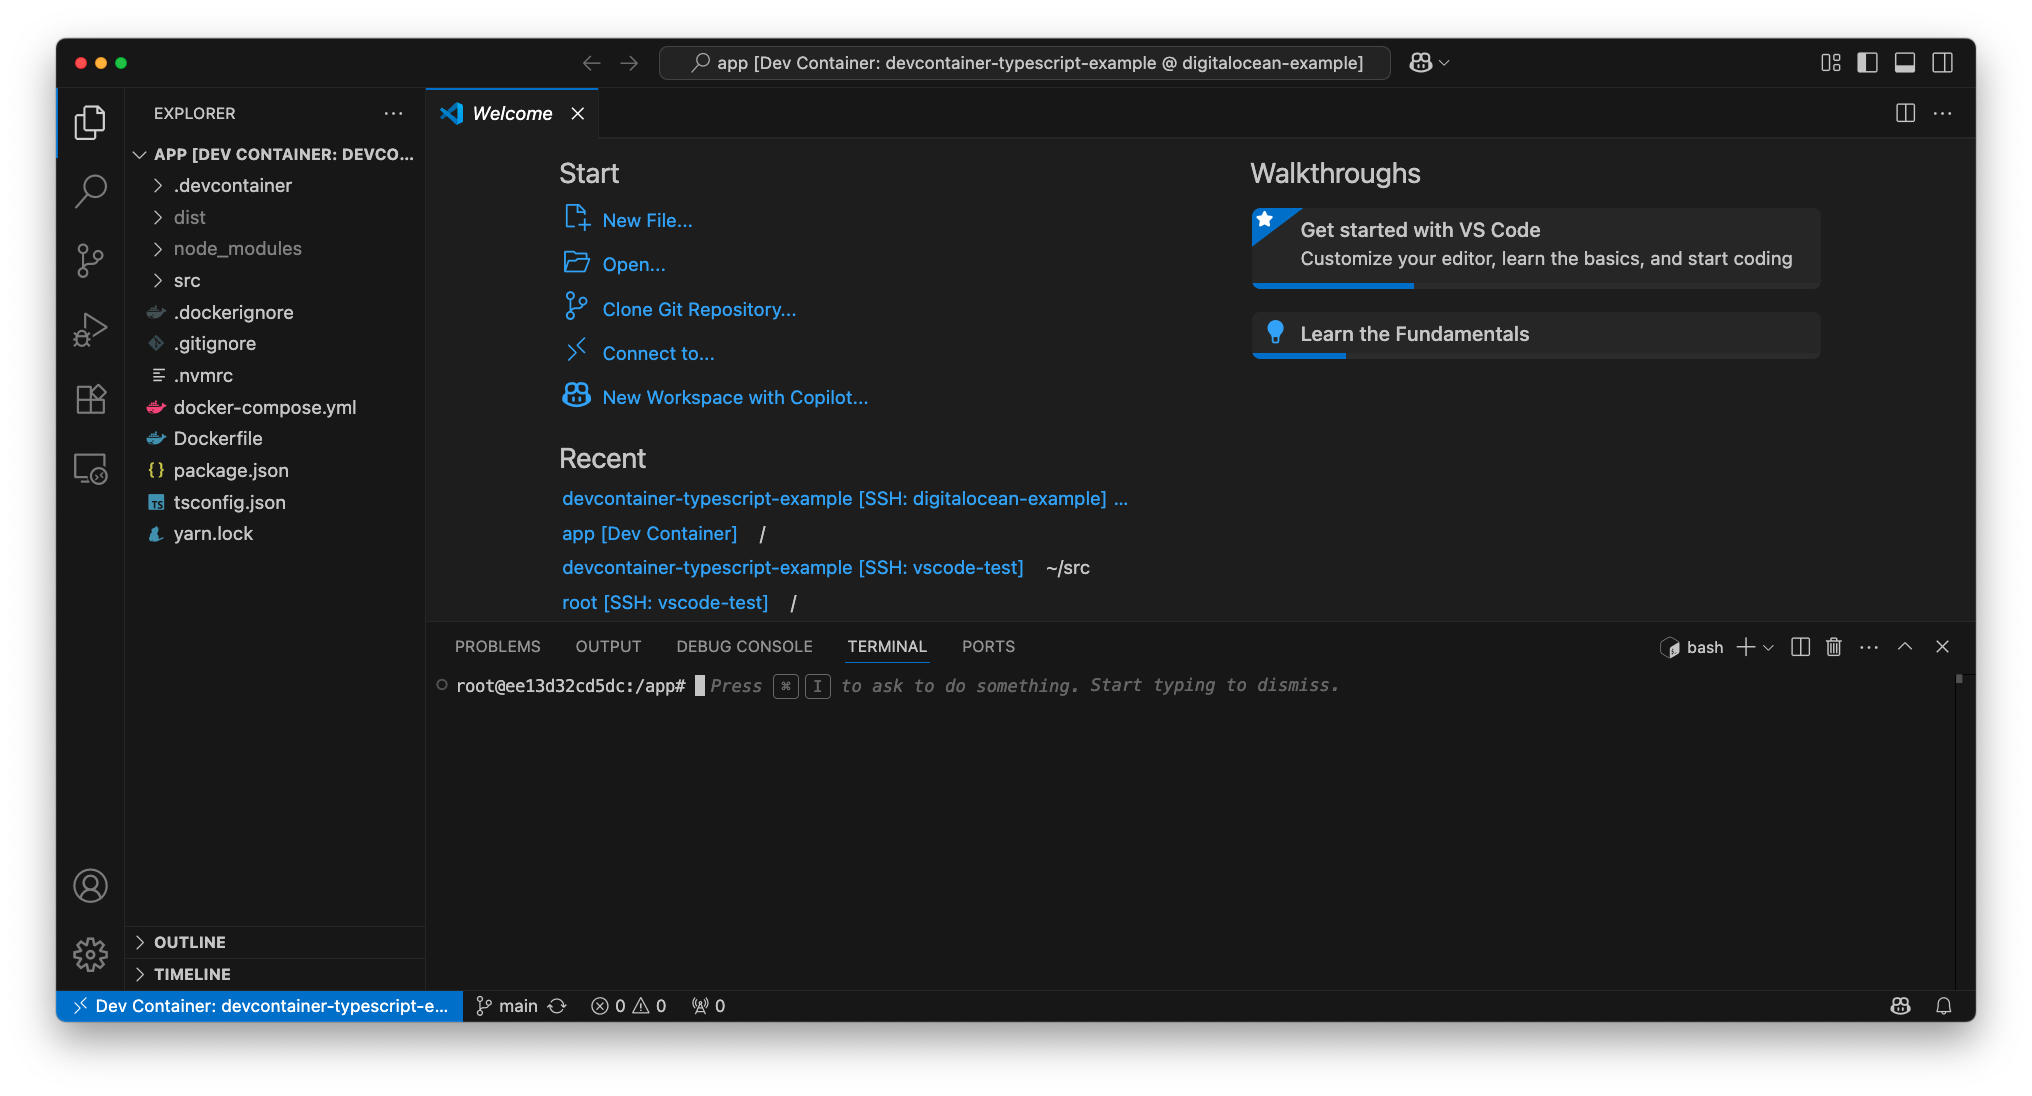Click the main branch in status bar
The image size is (2032, 1096).
pyautogui.click(x=509, y=1006)
